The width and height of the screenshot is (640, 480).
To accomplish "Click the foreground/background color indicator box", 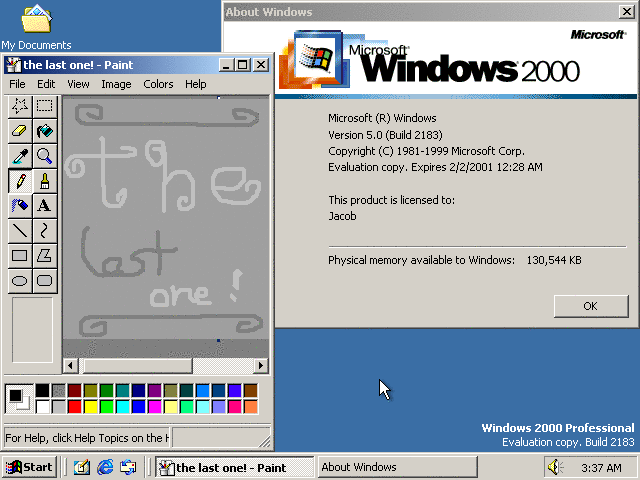I will [19, 399].
